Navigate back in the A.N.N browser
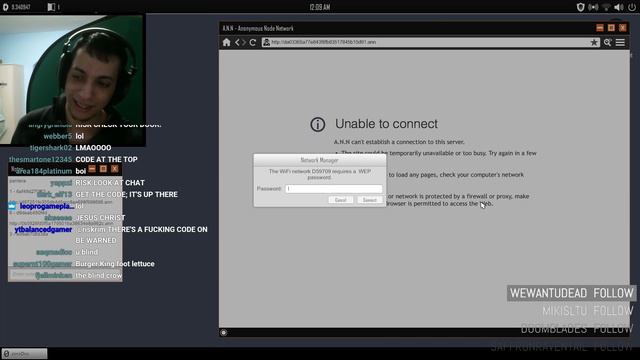This screenshot has height=360, width=640. (x=237, y=42)
